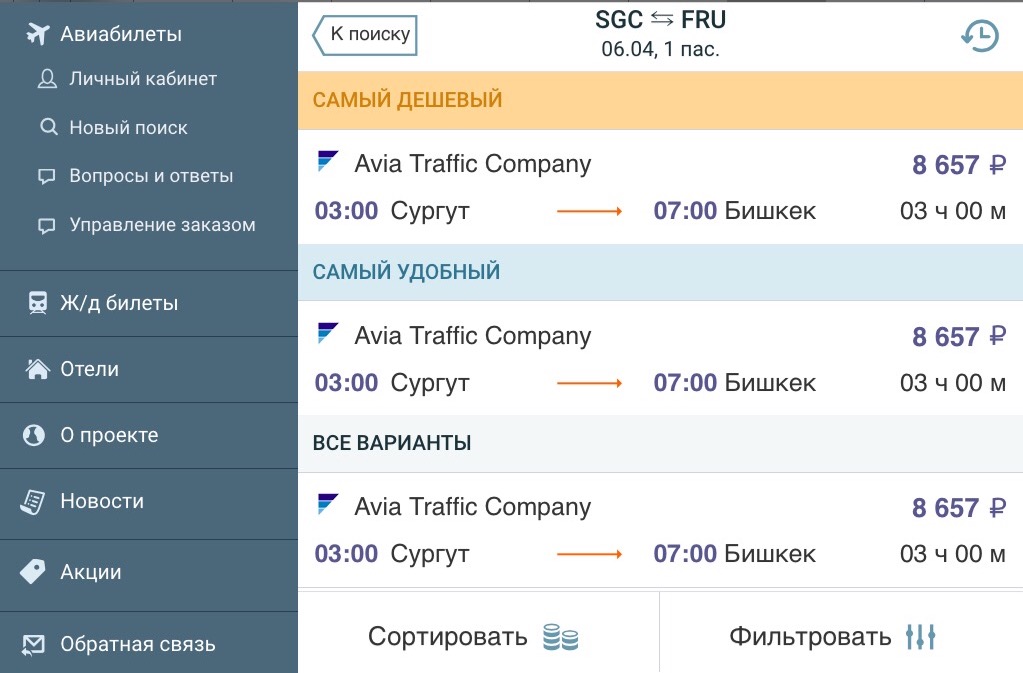Select the cheapest flight under Самый дешевый

(660, 187)
